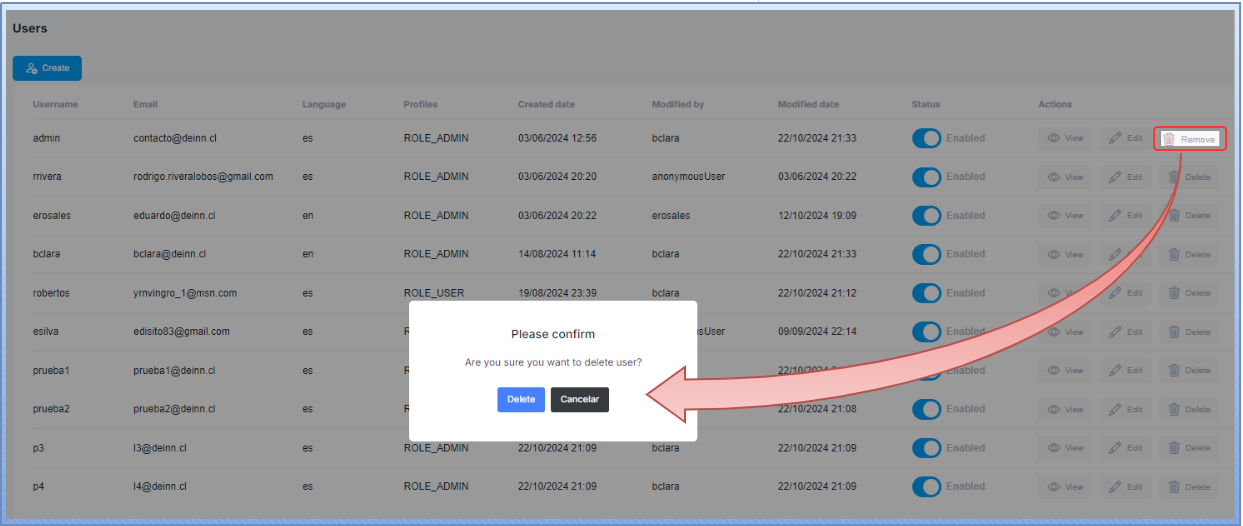Viewport: 1243px width, 526px height.
Task: Click the Create user button
Action: 47,68
